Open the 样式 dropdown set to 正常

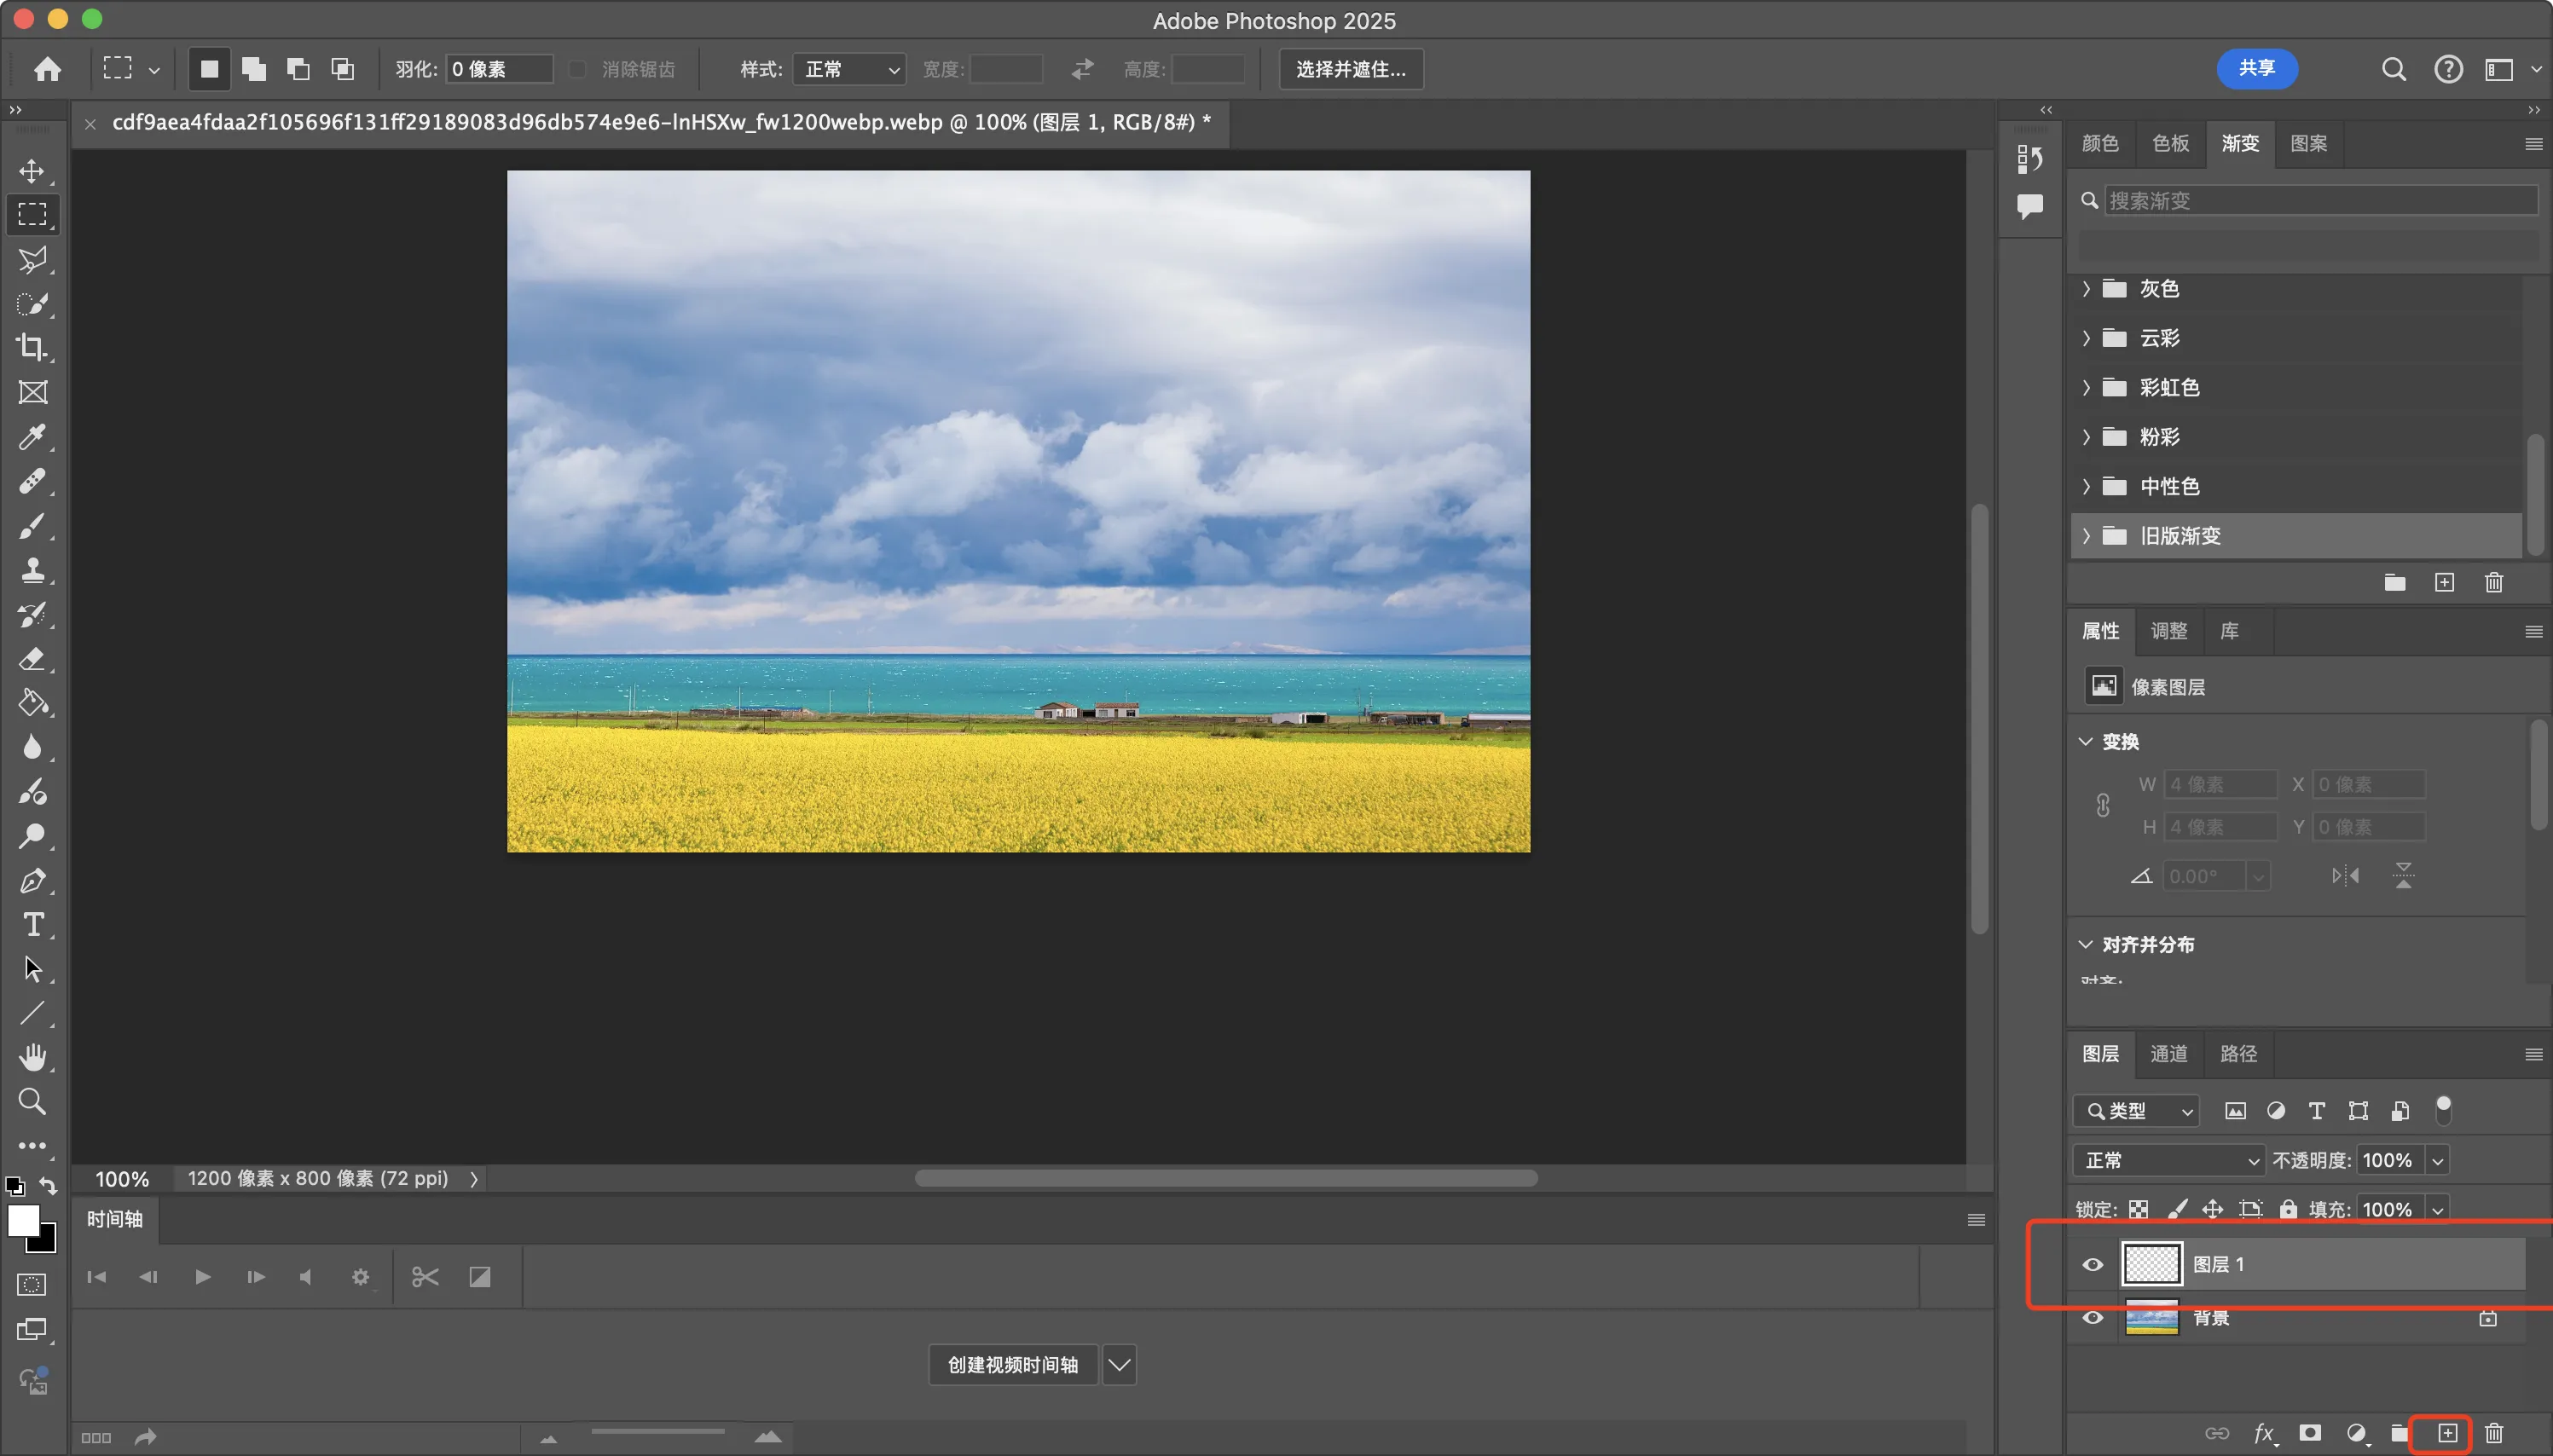(x=849, y=69)
